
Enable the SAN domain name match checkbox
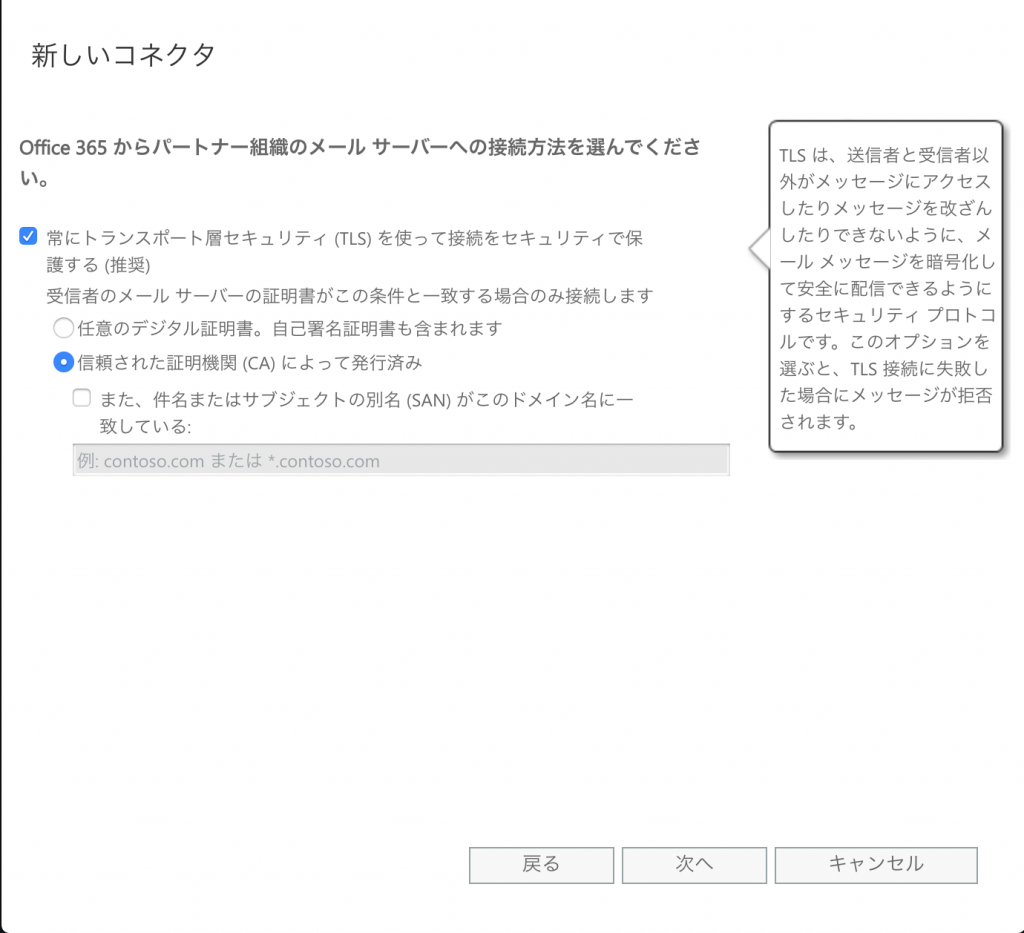(x=82, y=398)
